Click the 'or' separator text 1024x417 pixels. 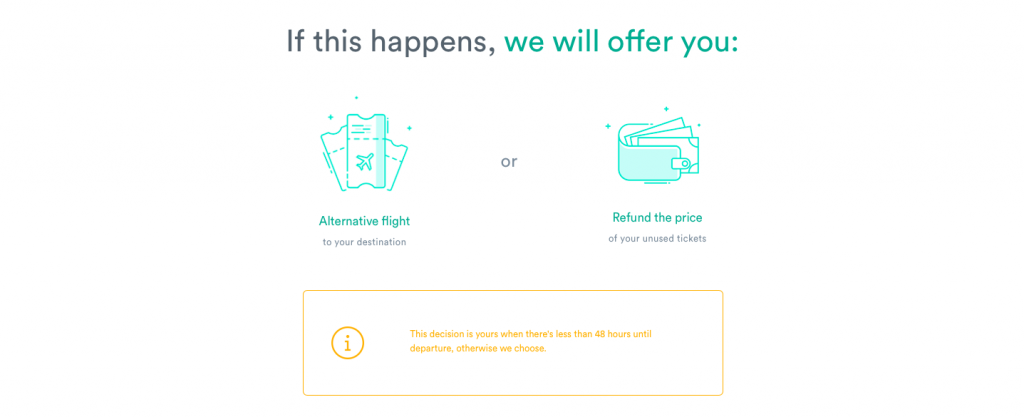(x=509, y=162)
